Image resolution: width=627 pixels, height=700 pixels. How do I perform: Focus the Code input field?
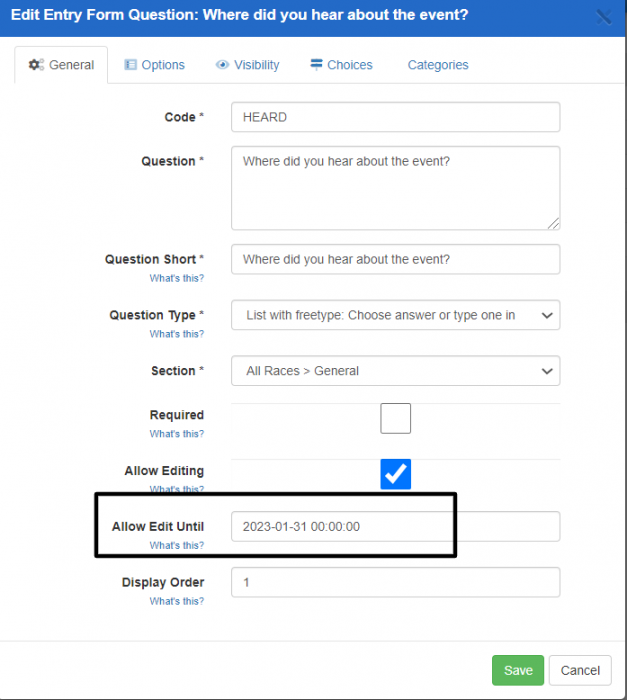coord(395,117)
